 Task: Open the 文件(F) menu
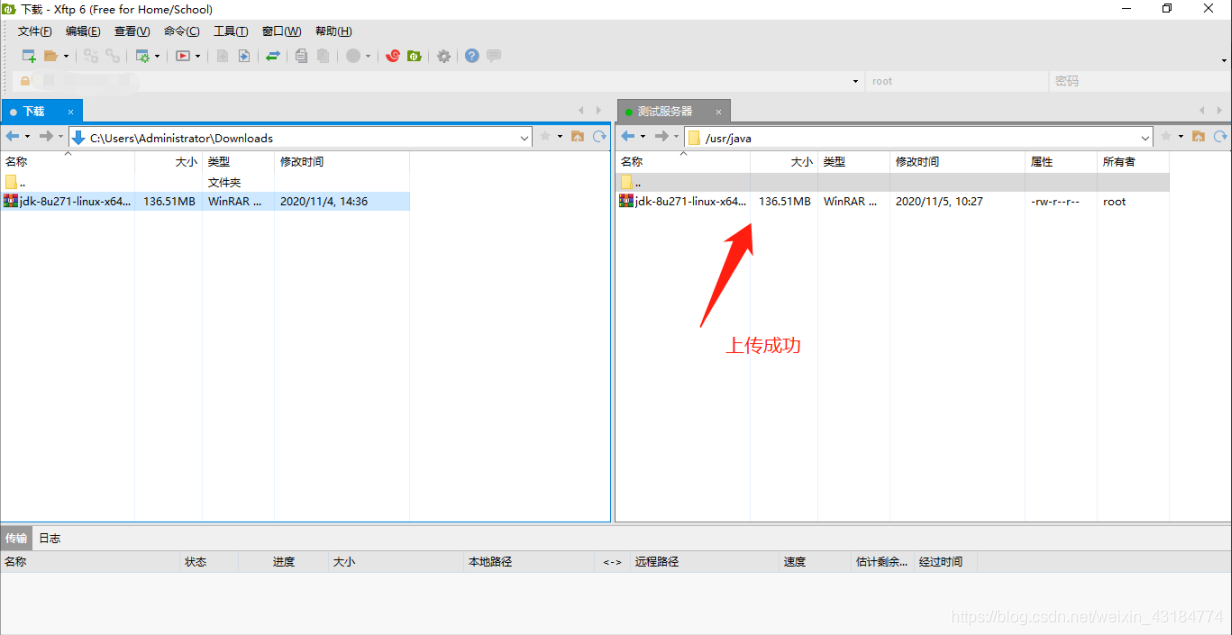[35, 31]
